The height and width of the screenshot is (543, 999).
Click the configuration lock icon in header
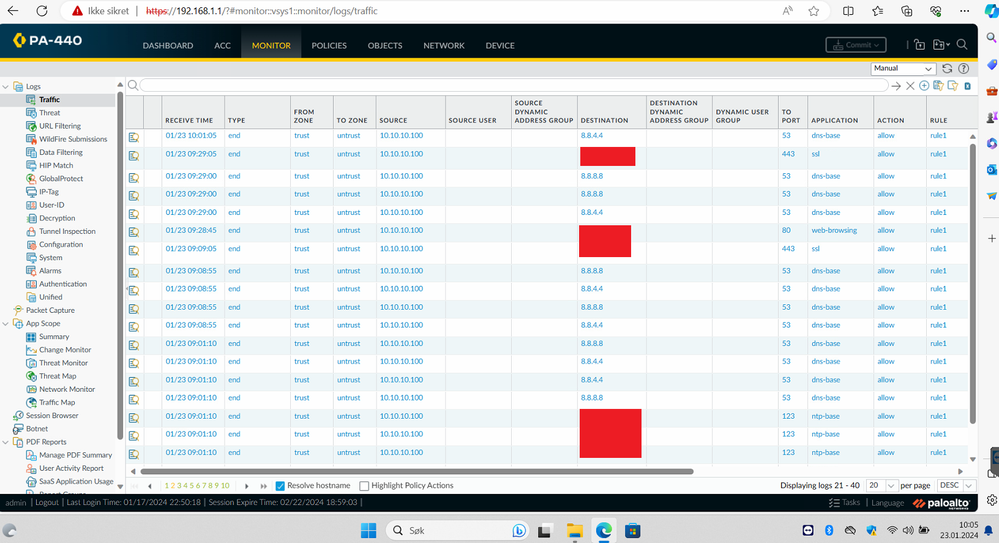[x=919, y=45]
